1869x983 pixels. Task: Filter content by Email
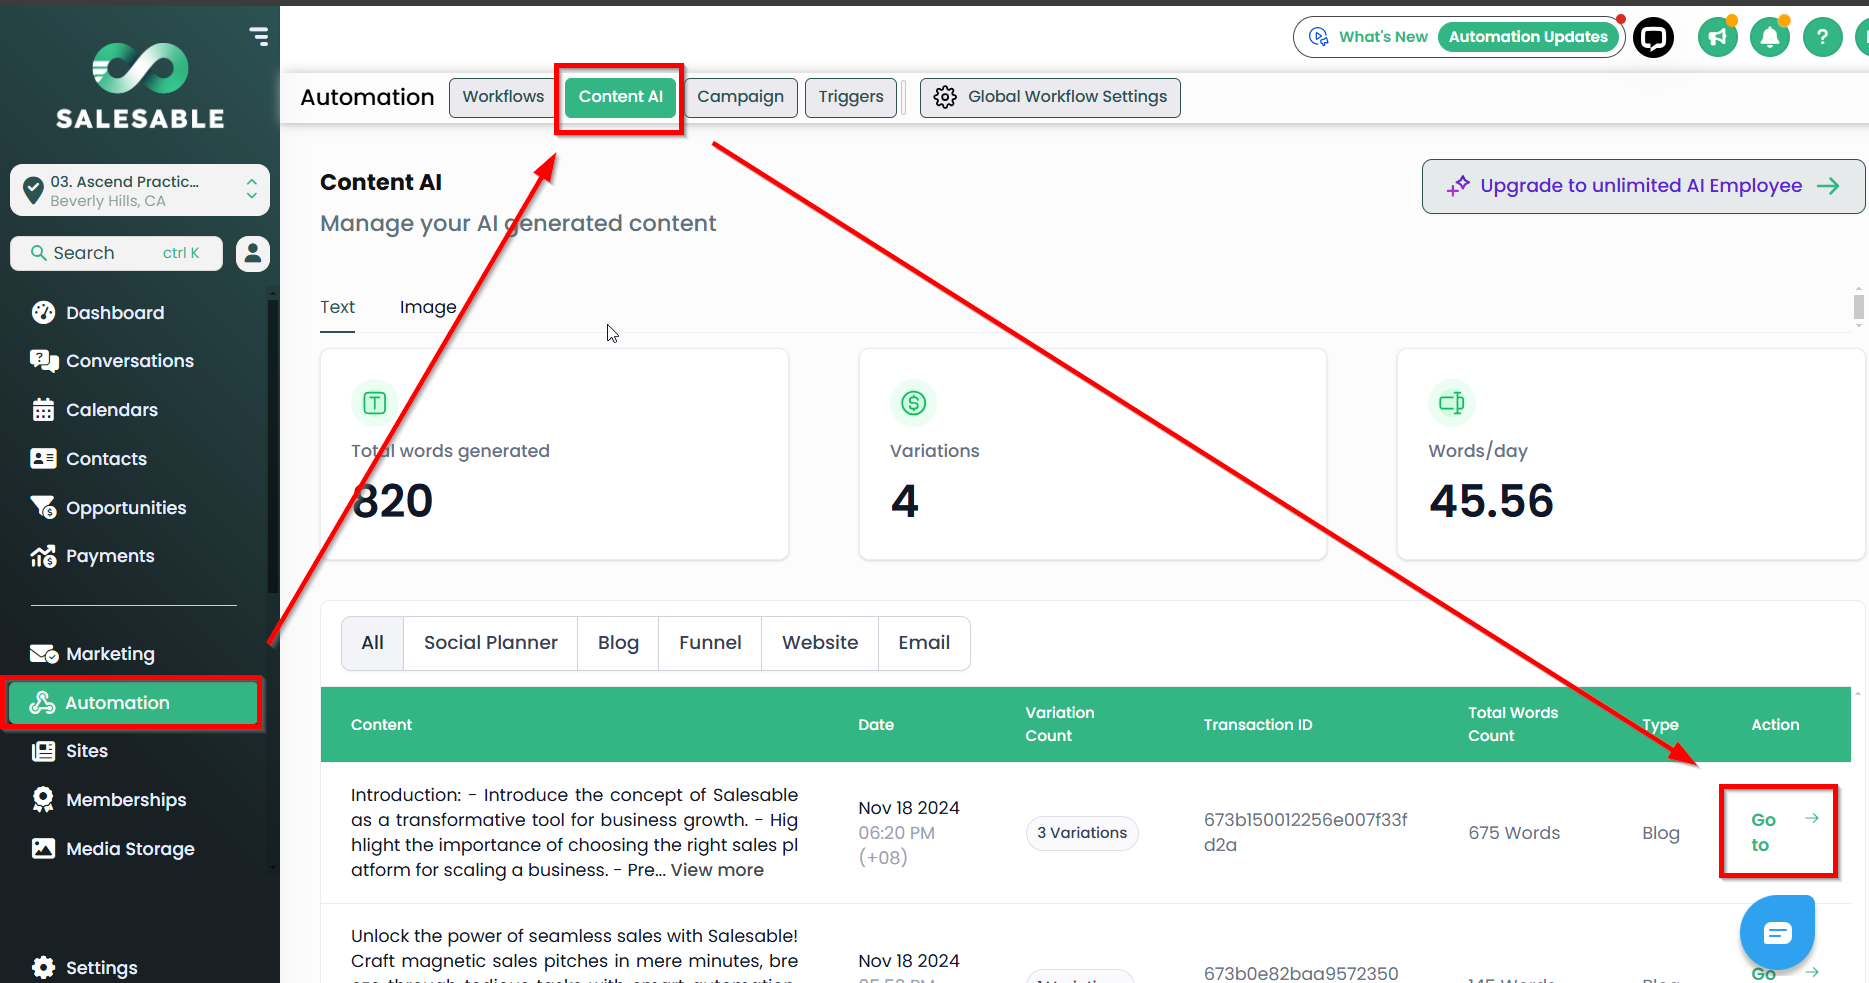[x=924, y=643]
